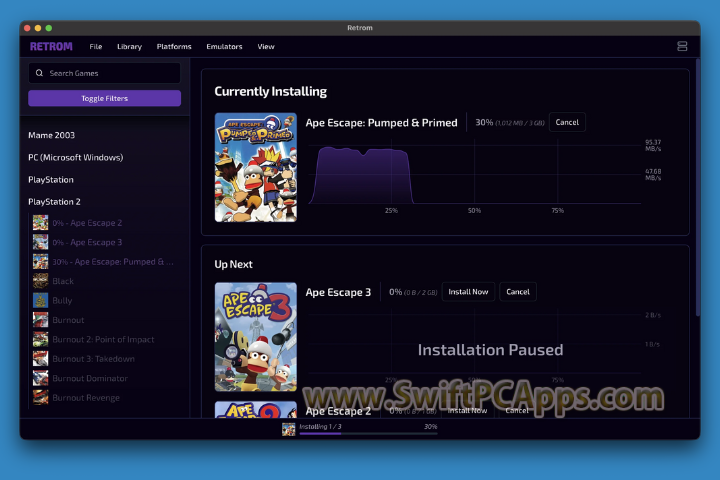Select Burnout 2: Point of Impact
The height and width of the screenshot is (480, 720).
tap(103, 339)
